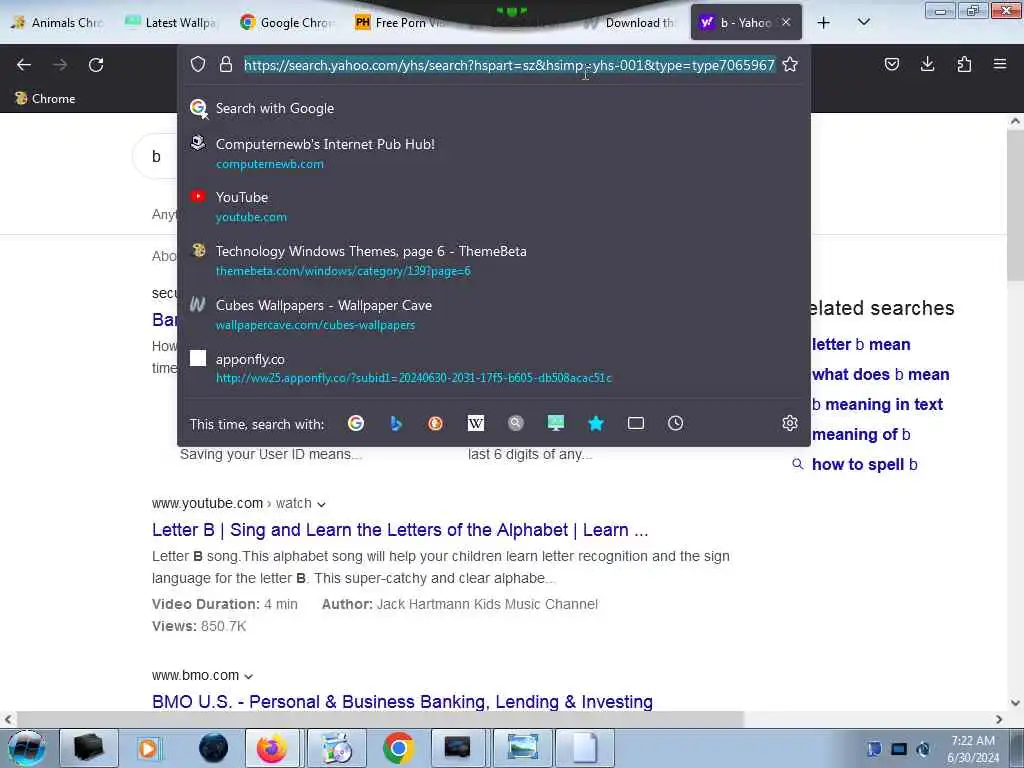This screenshot has width=1024, height=768.
Task: Open the blue globe taskbar icon
Action: 213,748
